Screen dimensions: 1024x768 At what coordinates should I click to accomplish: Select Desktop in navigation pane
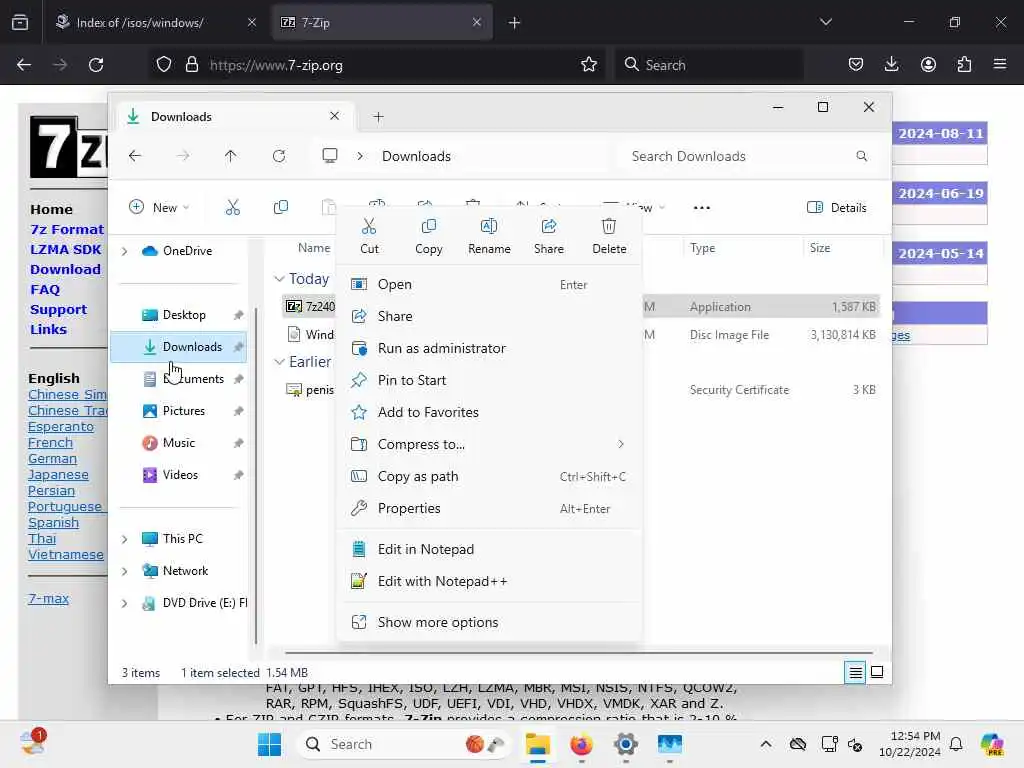[x=179, y=315]
